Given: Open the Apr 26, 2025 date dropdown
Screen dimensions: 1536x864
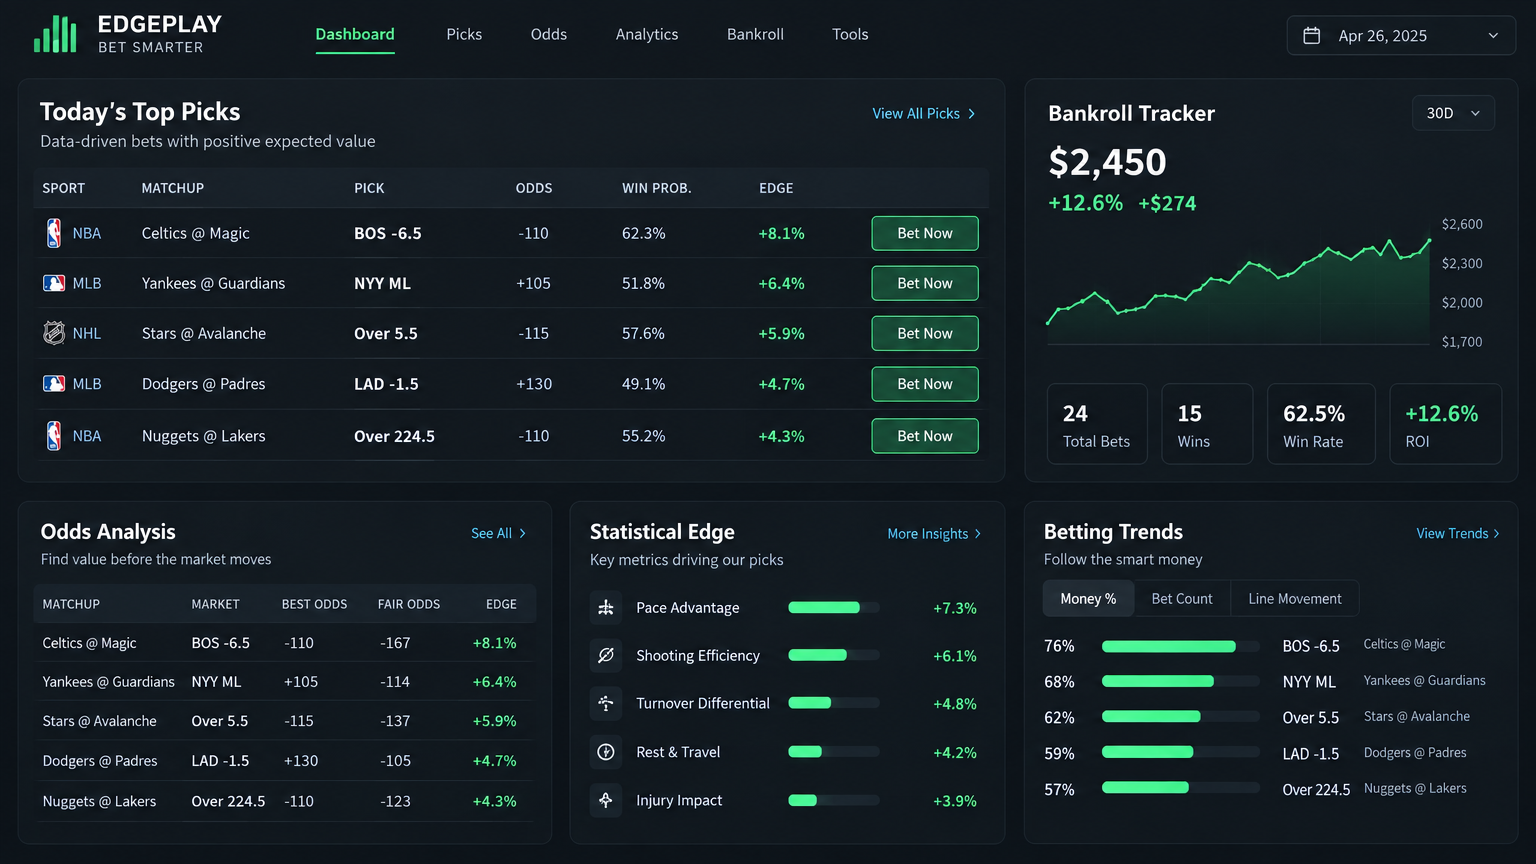Looking at the screenshot, I should (x=1401, y=36).
